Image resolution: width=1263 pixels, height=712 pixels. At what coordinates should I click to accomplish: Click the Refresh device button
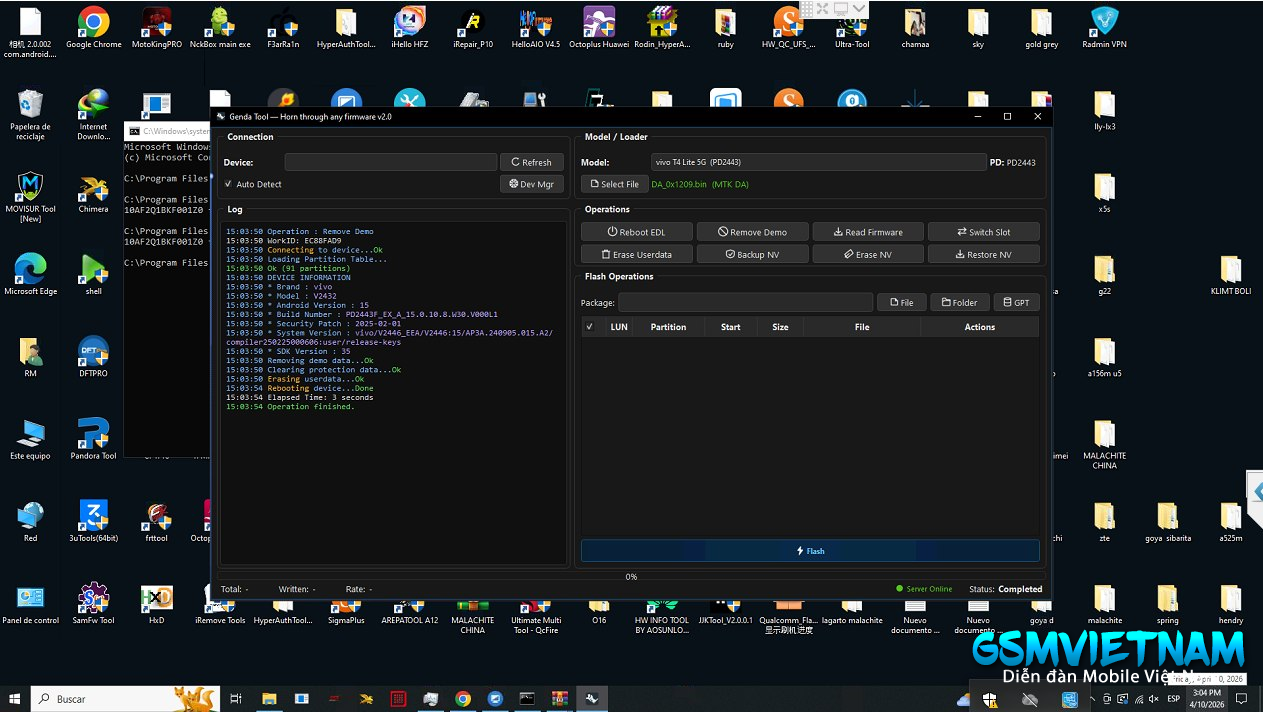coord(531,162)
